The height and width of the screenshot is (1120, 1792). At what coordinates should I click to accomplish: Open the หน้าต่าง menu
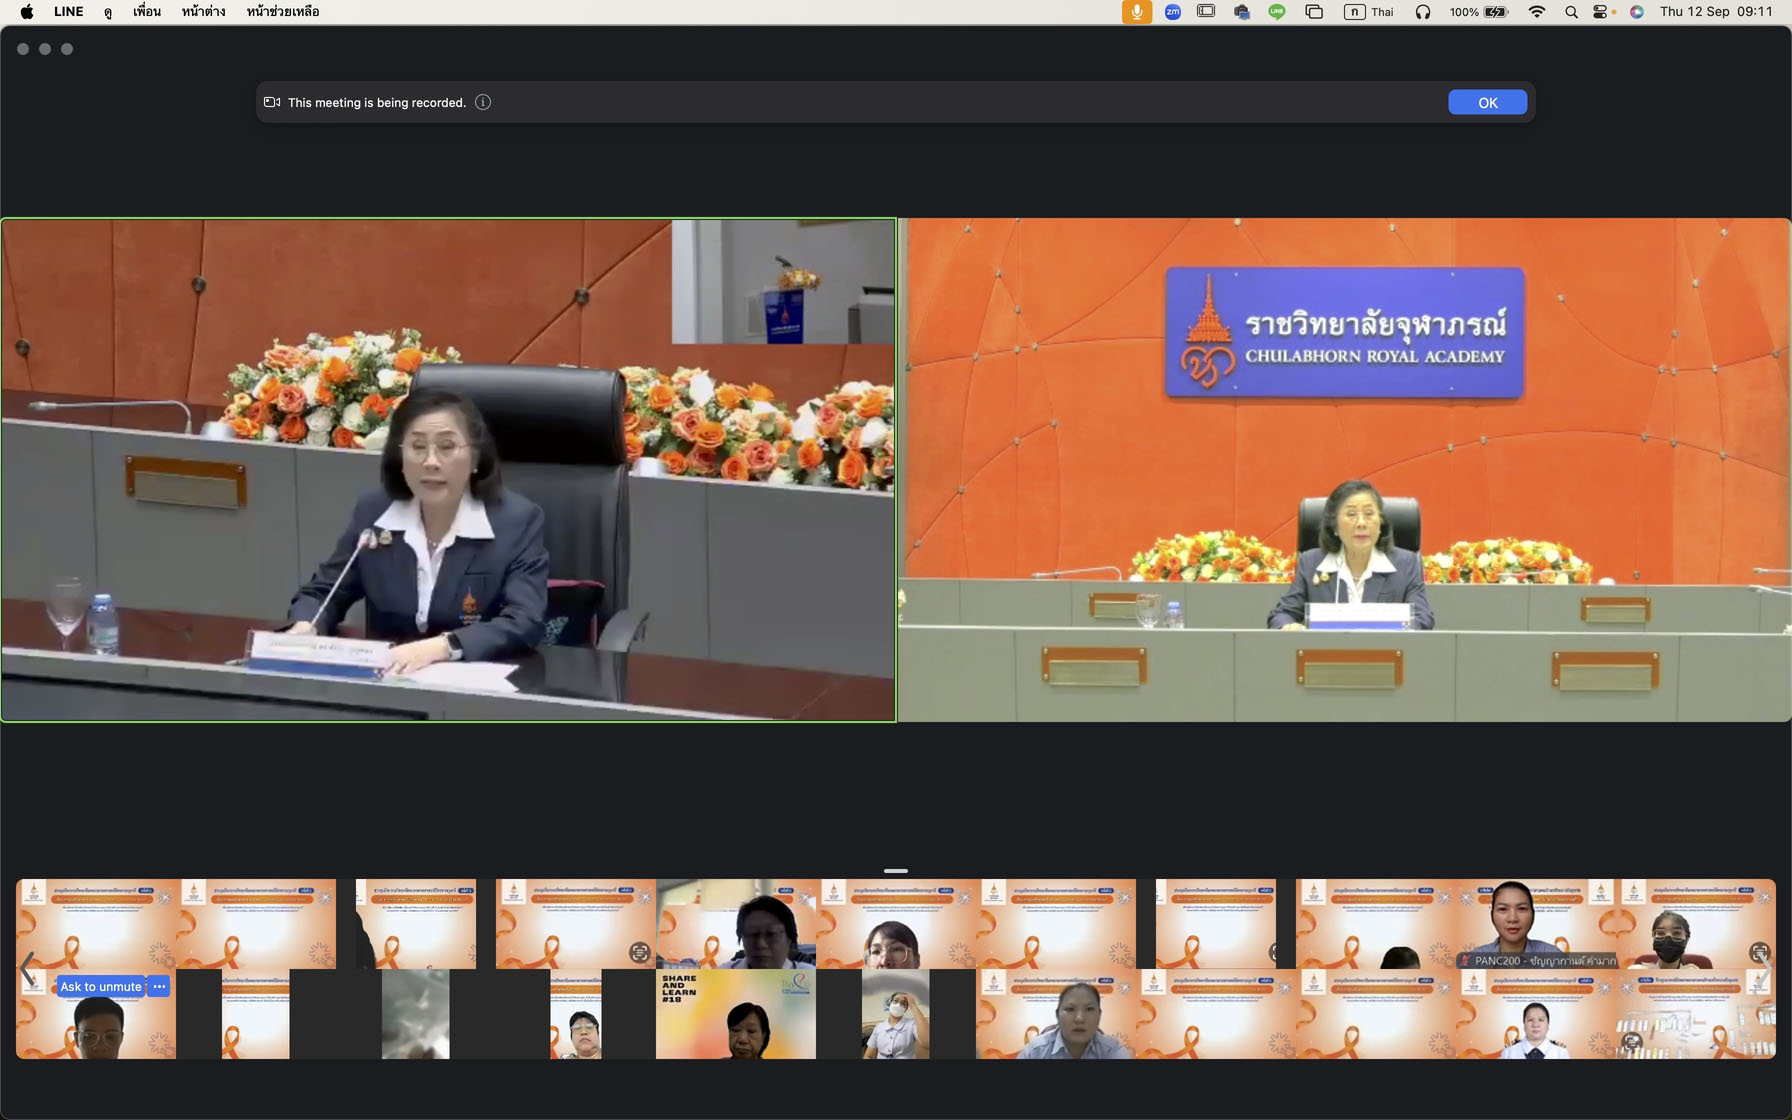click(203, 12)
